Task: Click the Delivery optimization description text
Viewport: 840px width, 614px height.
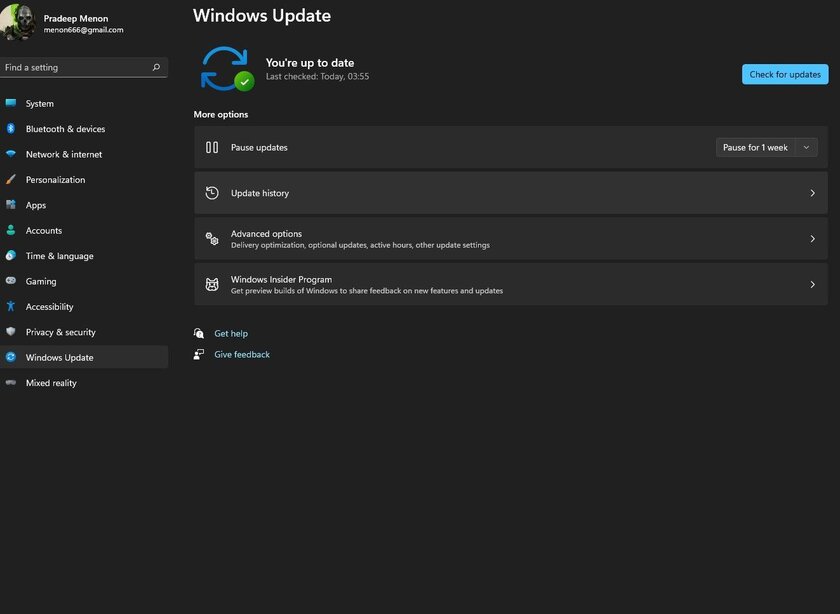Action: [x=360, y=245]
